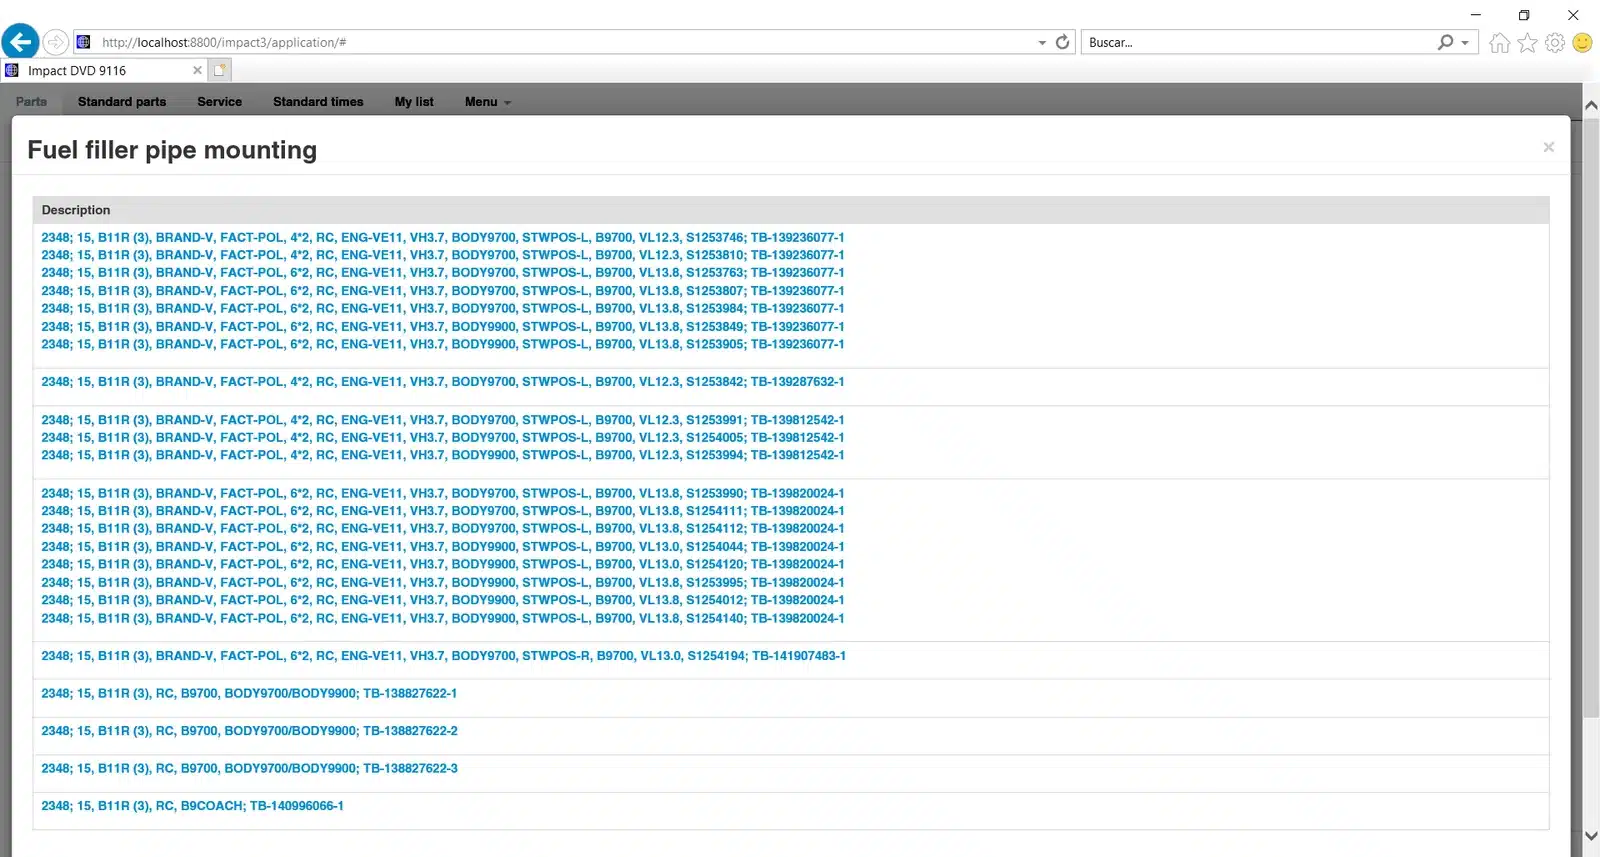Image resolution: width=1600 pixels, height=857 pixels.
Task: Close the Impact DVD 9116 tab
Action: click(x=197, y=70)
